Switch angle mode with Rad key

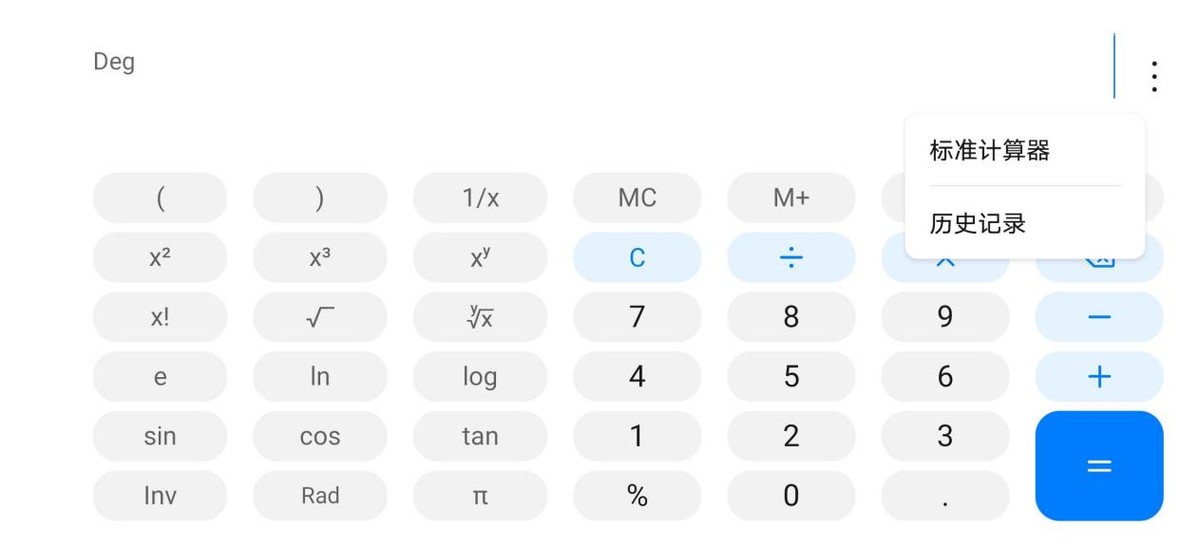point(320,496)
